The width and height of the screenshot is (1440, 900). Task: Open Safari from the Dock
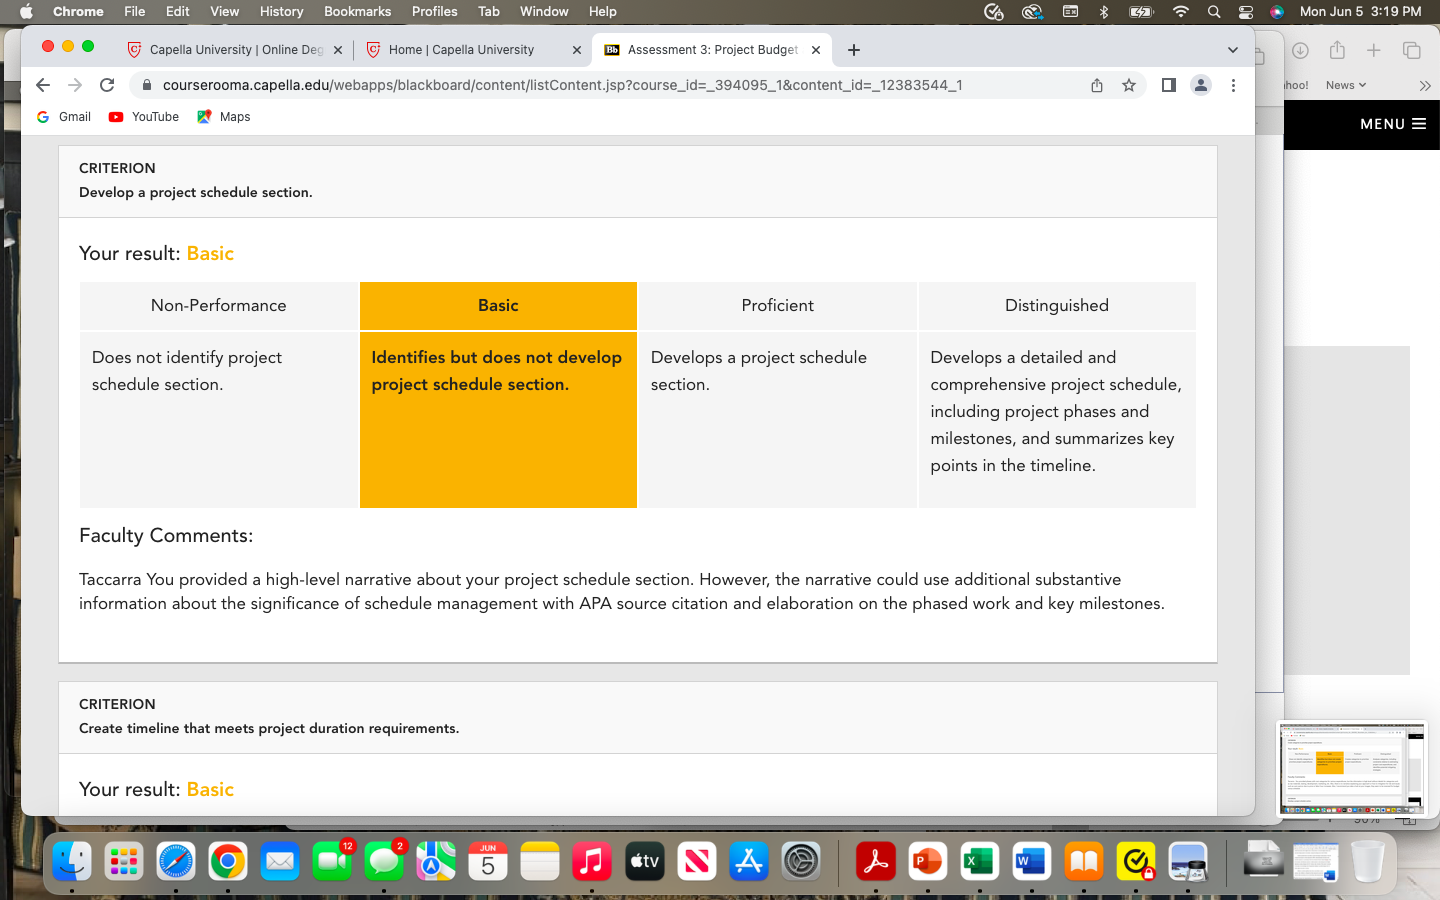point(176,861)
